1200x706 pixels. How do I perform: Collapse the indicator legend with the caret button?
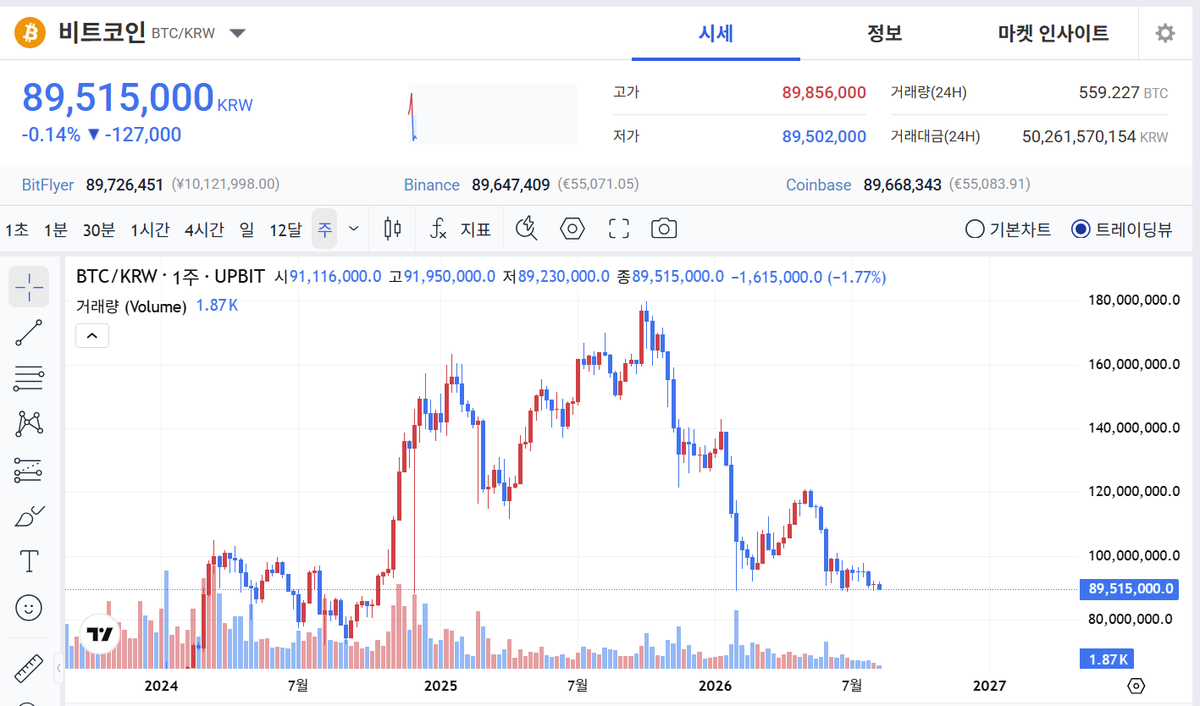pyautogui.click(x=92, y=336)
